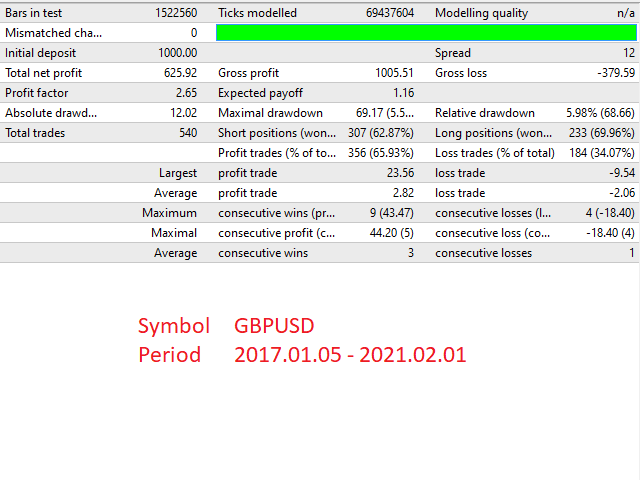Screen dimensions: 640x480
Task: Select the red Symbol label
Action: pyautogui.click(x=174, y=326)
